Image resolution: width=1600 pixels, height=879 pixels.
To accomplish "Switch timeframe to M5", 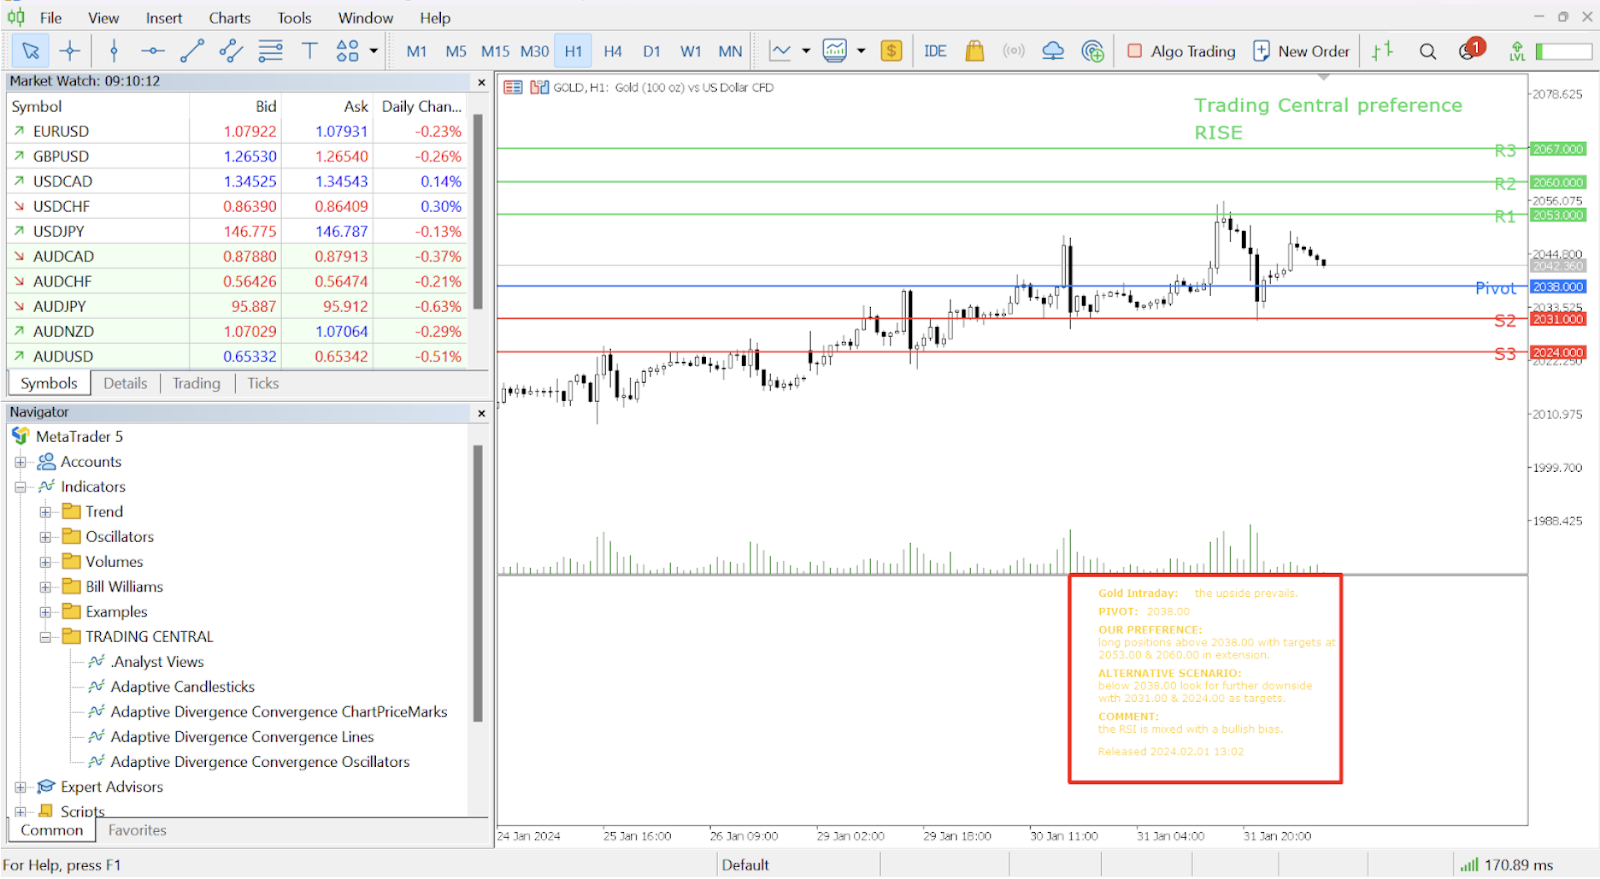I will (x=456, y=51).
